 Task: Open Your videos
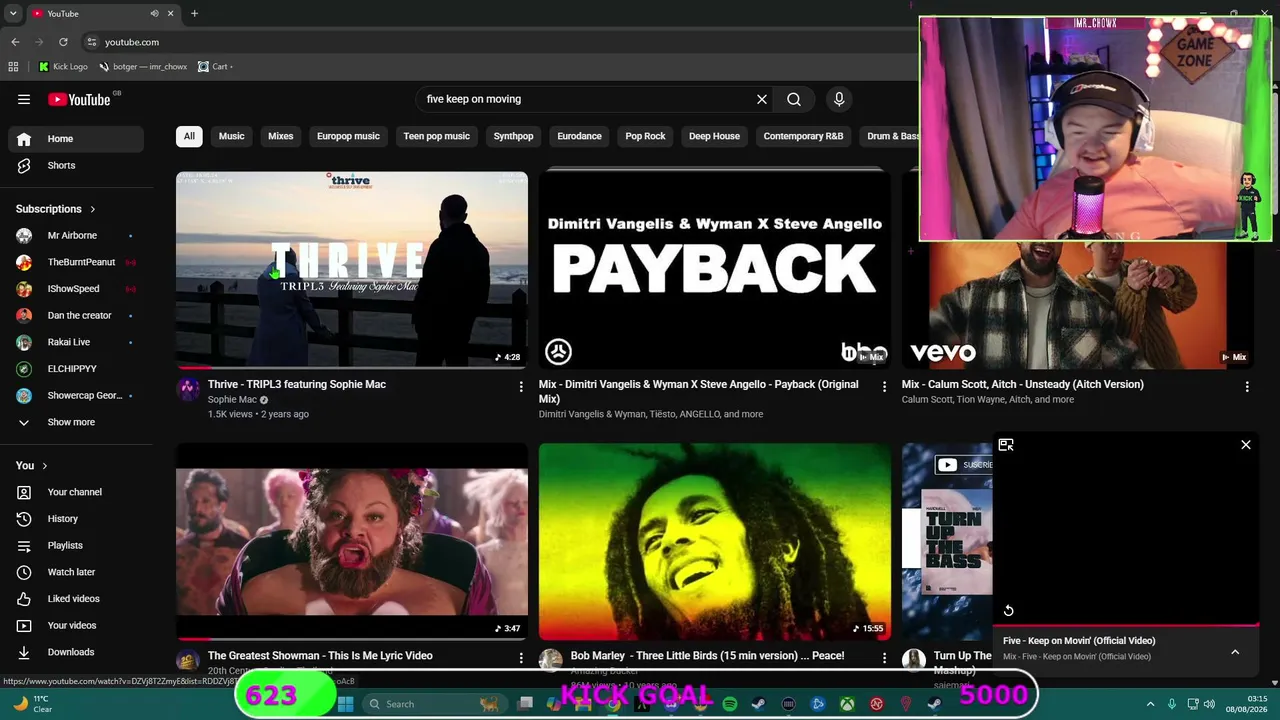(x=76, y=625)
